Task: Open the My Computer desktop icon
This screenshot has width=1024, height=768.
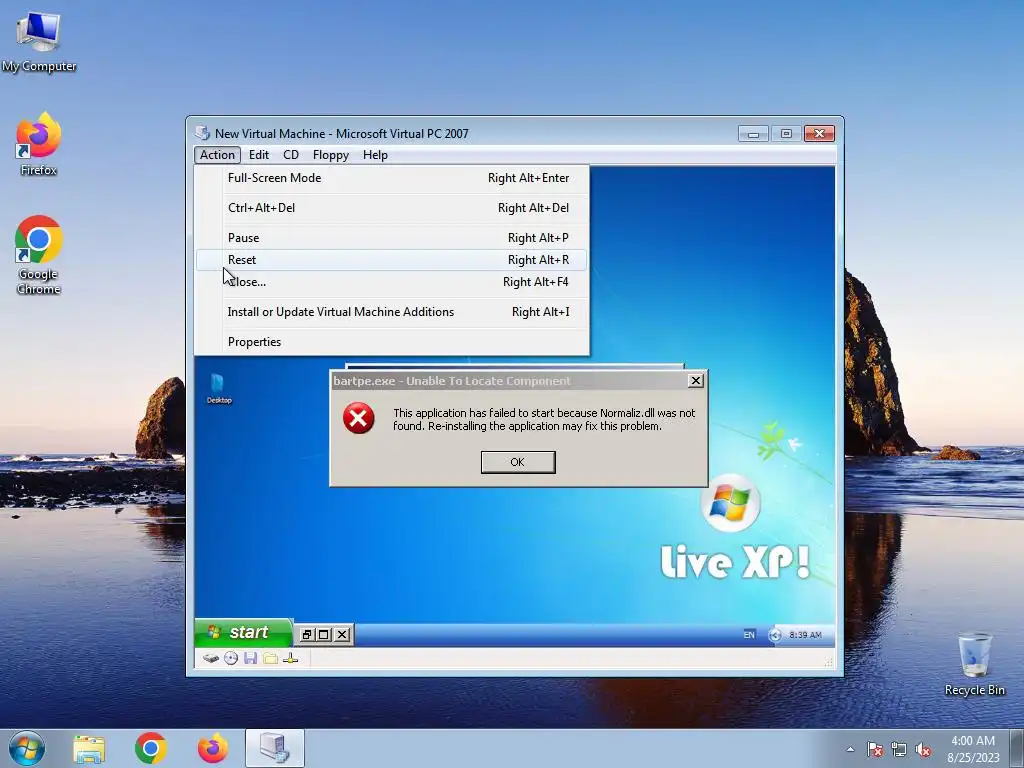Action: point(39,41)
